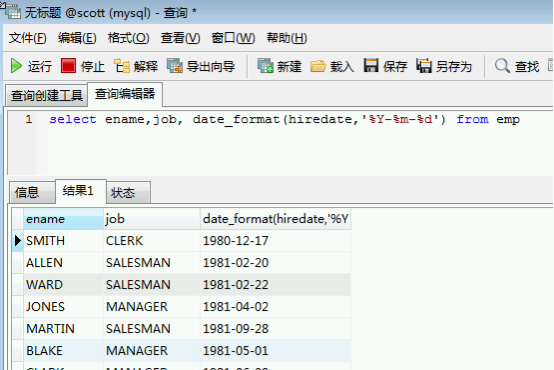Screen dimensions: 554x370
Task: Open the 查看(V) menu
Action: pyautogui.click(x=181, y=38)
